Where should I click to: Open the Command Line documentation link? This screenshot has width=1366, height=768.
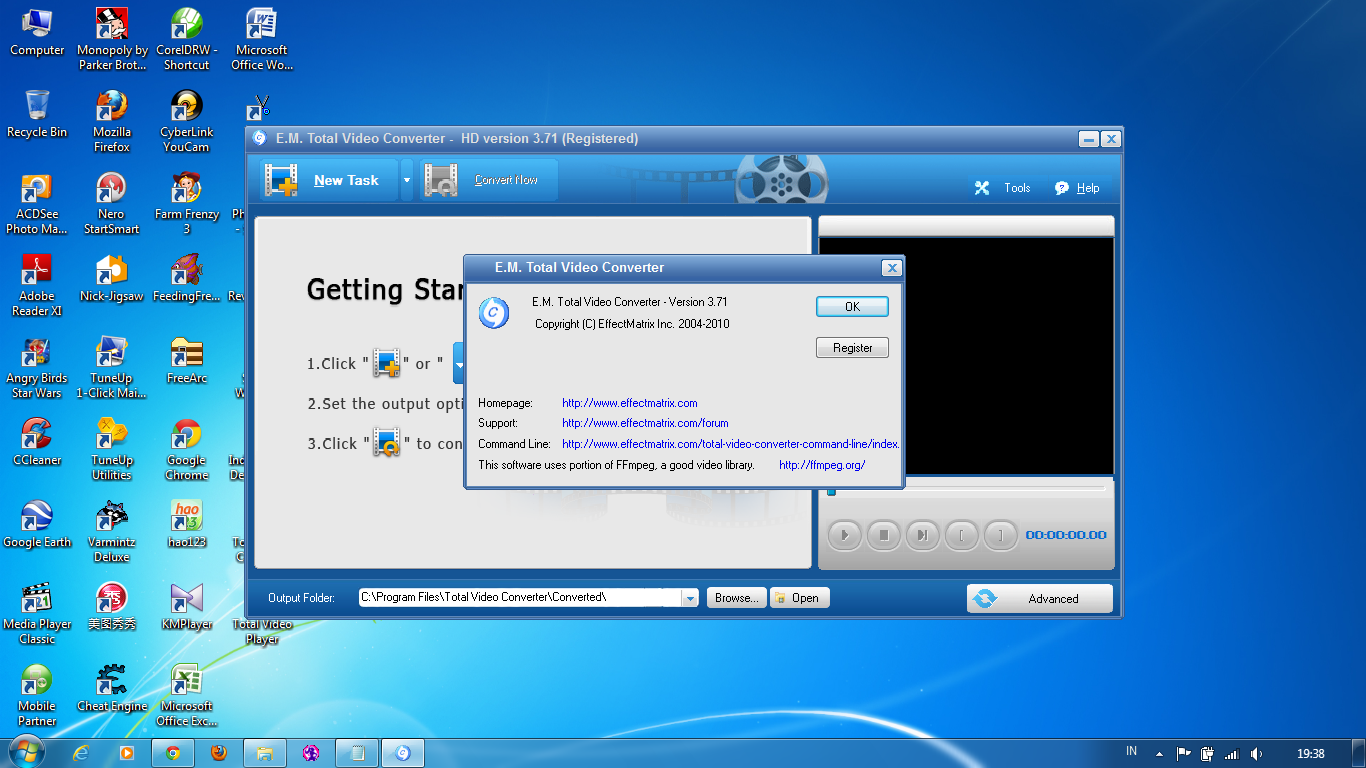point(731,444)
